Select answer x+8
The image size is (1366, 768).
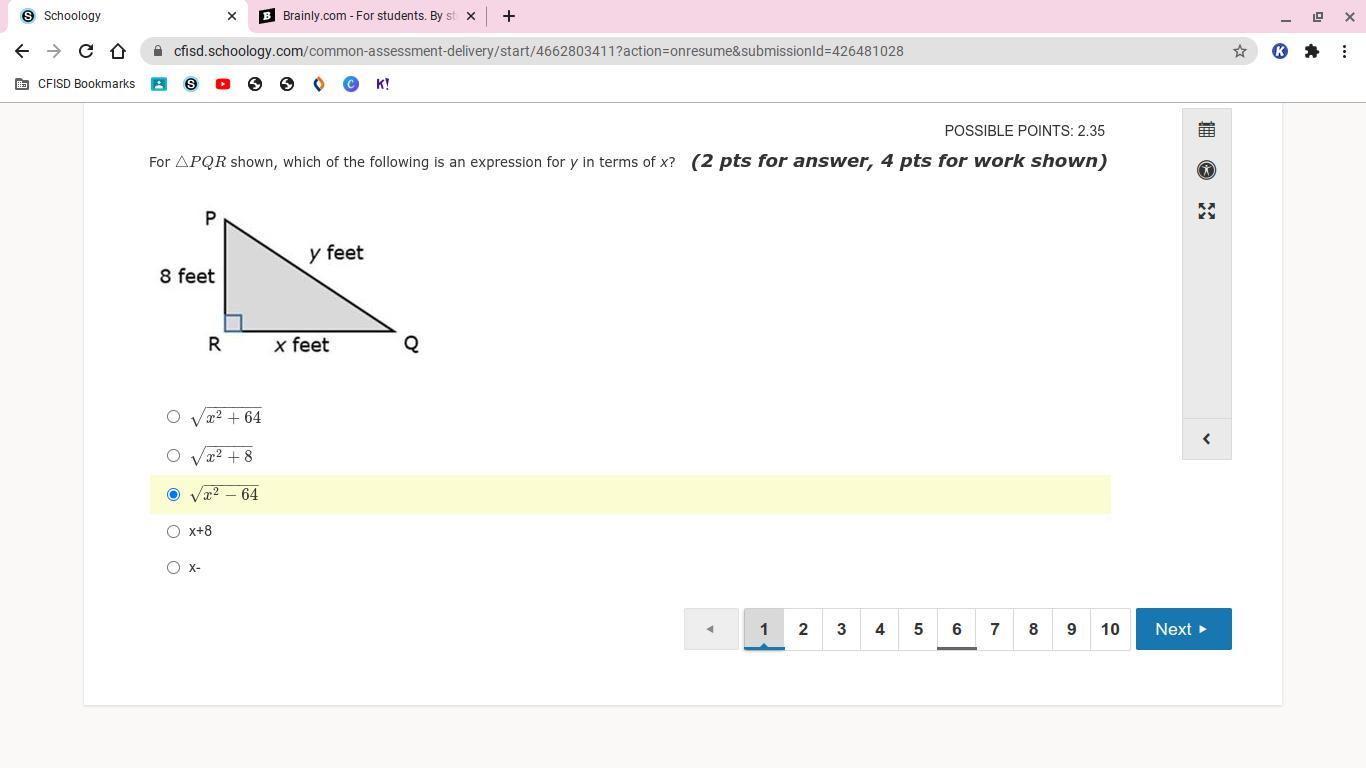[x=173, y=531]
